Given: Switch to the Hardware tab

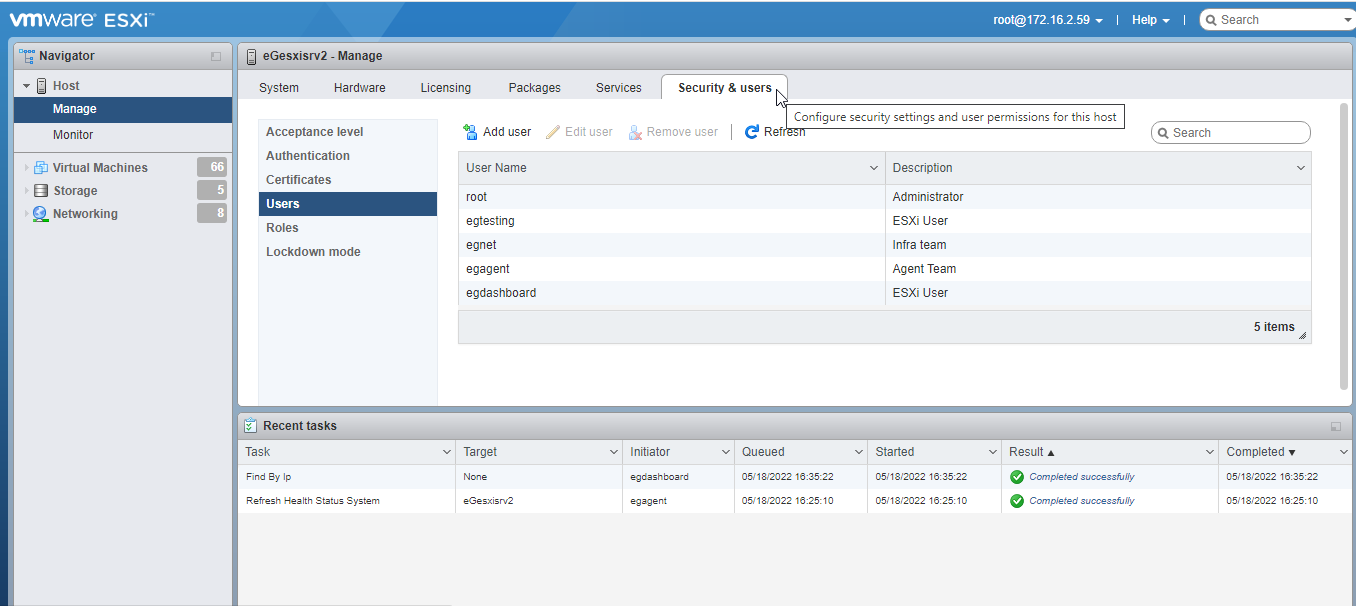Looking at the screenshot, I should (360, 88).
